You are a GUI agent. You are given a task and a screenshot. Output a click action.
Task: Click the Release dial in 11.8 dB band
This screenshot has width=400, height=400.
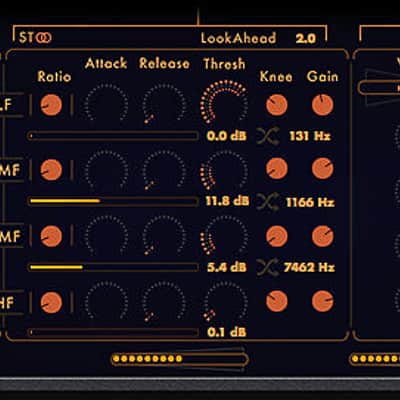(164, 169)
